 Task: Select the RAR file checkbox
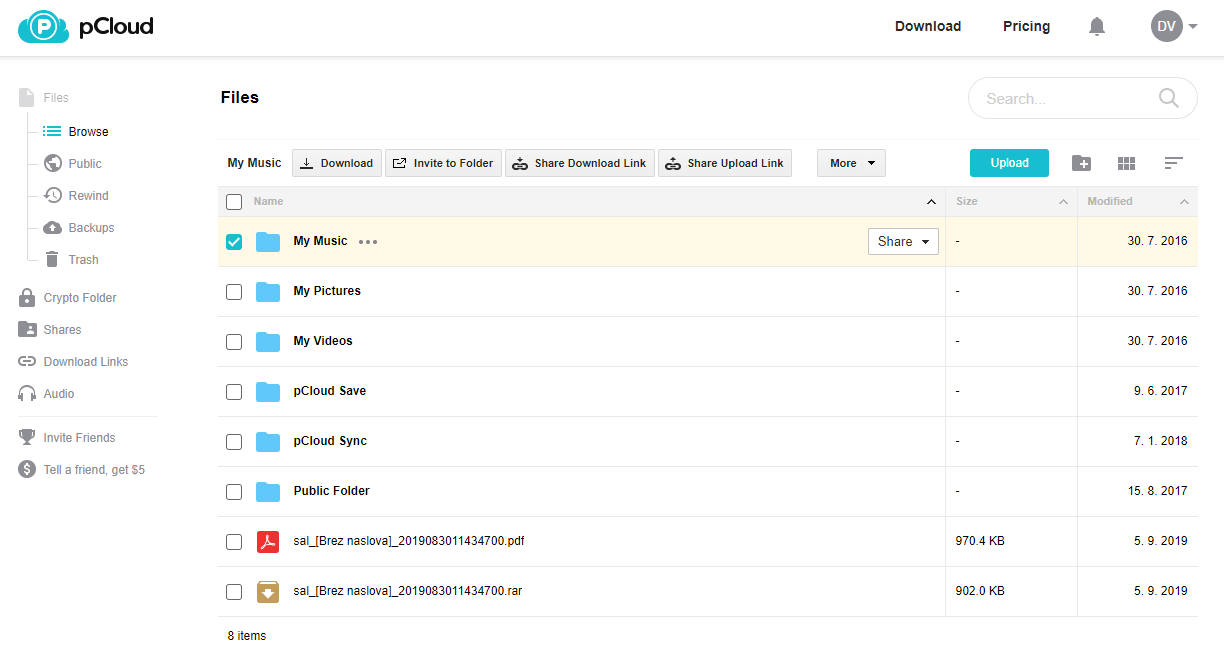pos(234,592)
